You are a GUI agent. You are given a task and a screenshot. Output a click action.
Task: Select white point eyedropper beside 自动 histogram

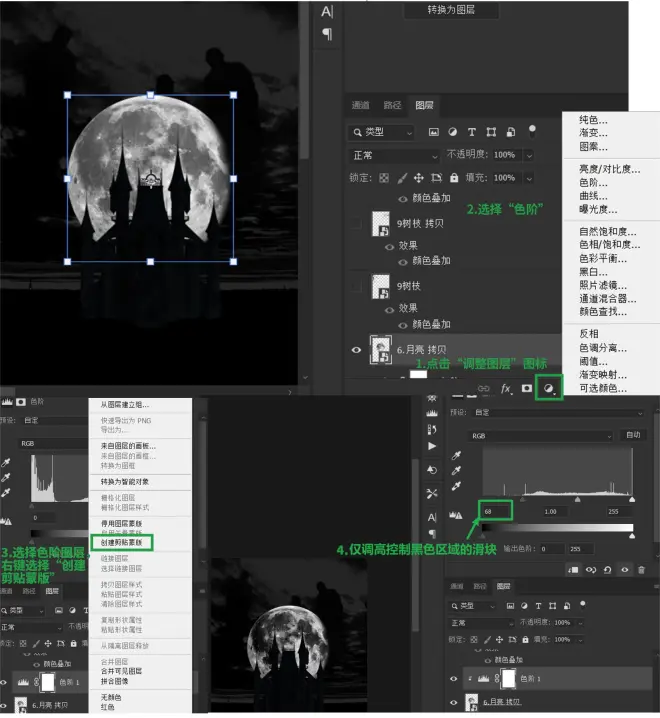(456, 486)
